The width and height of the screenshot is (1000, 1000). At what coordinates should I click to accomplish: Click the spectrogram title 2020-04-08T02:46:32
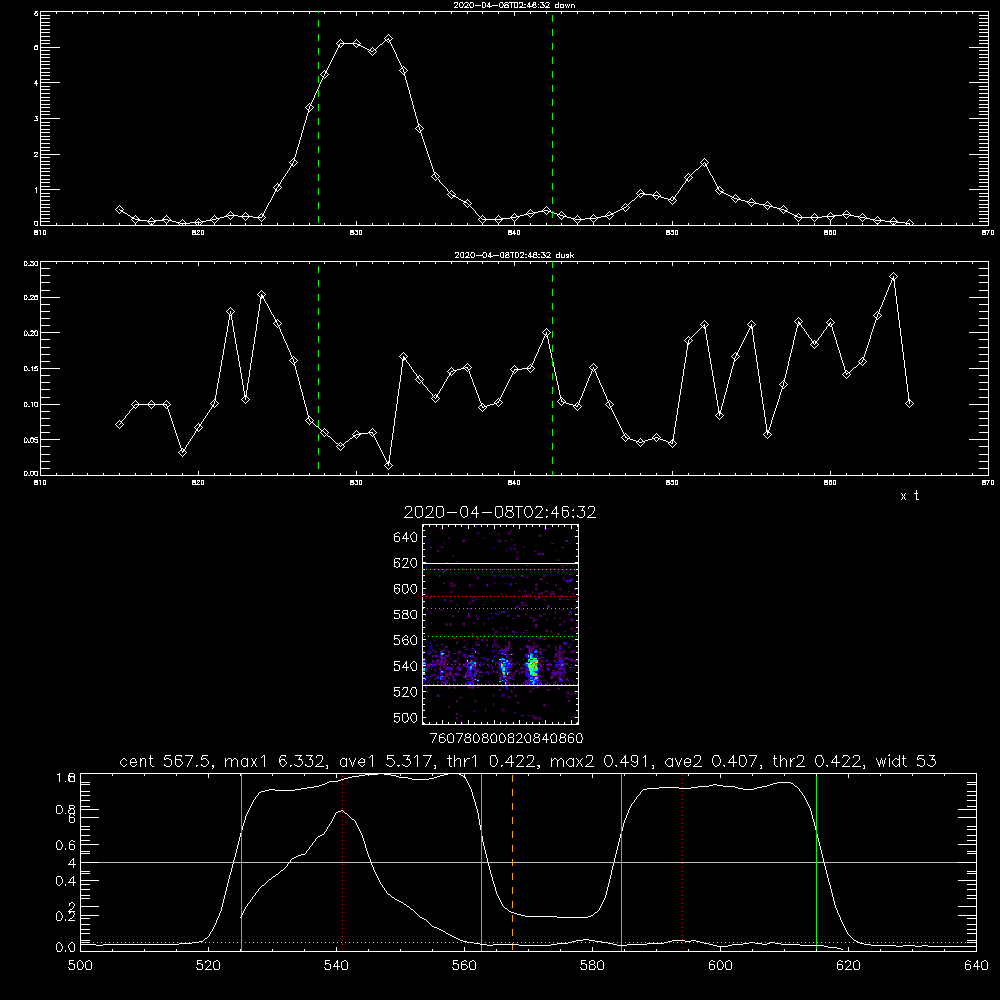pyautogui.click(x=500, y=513)
